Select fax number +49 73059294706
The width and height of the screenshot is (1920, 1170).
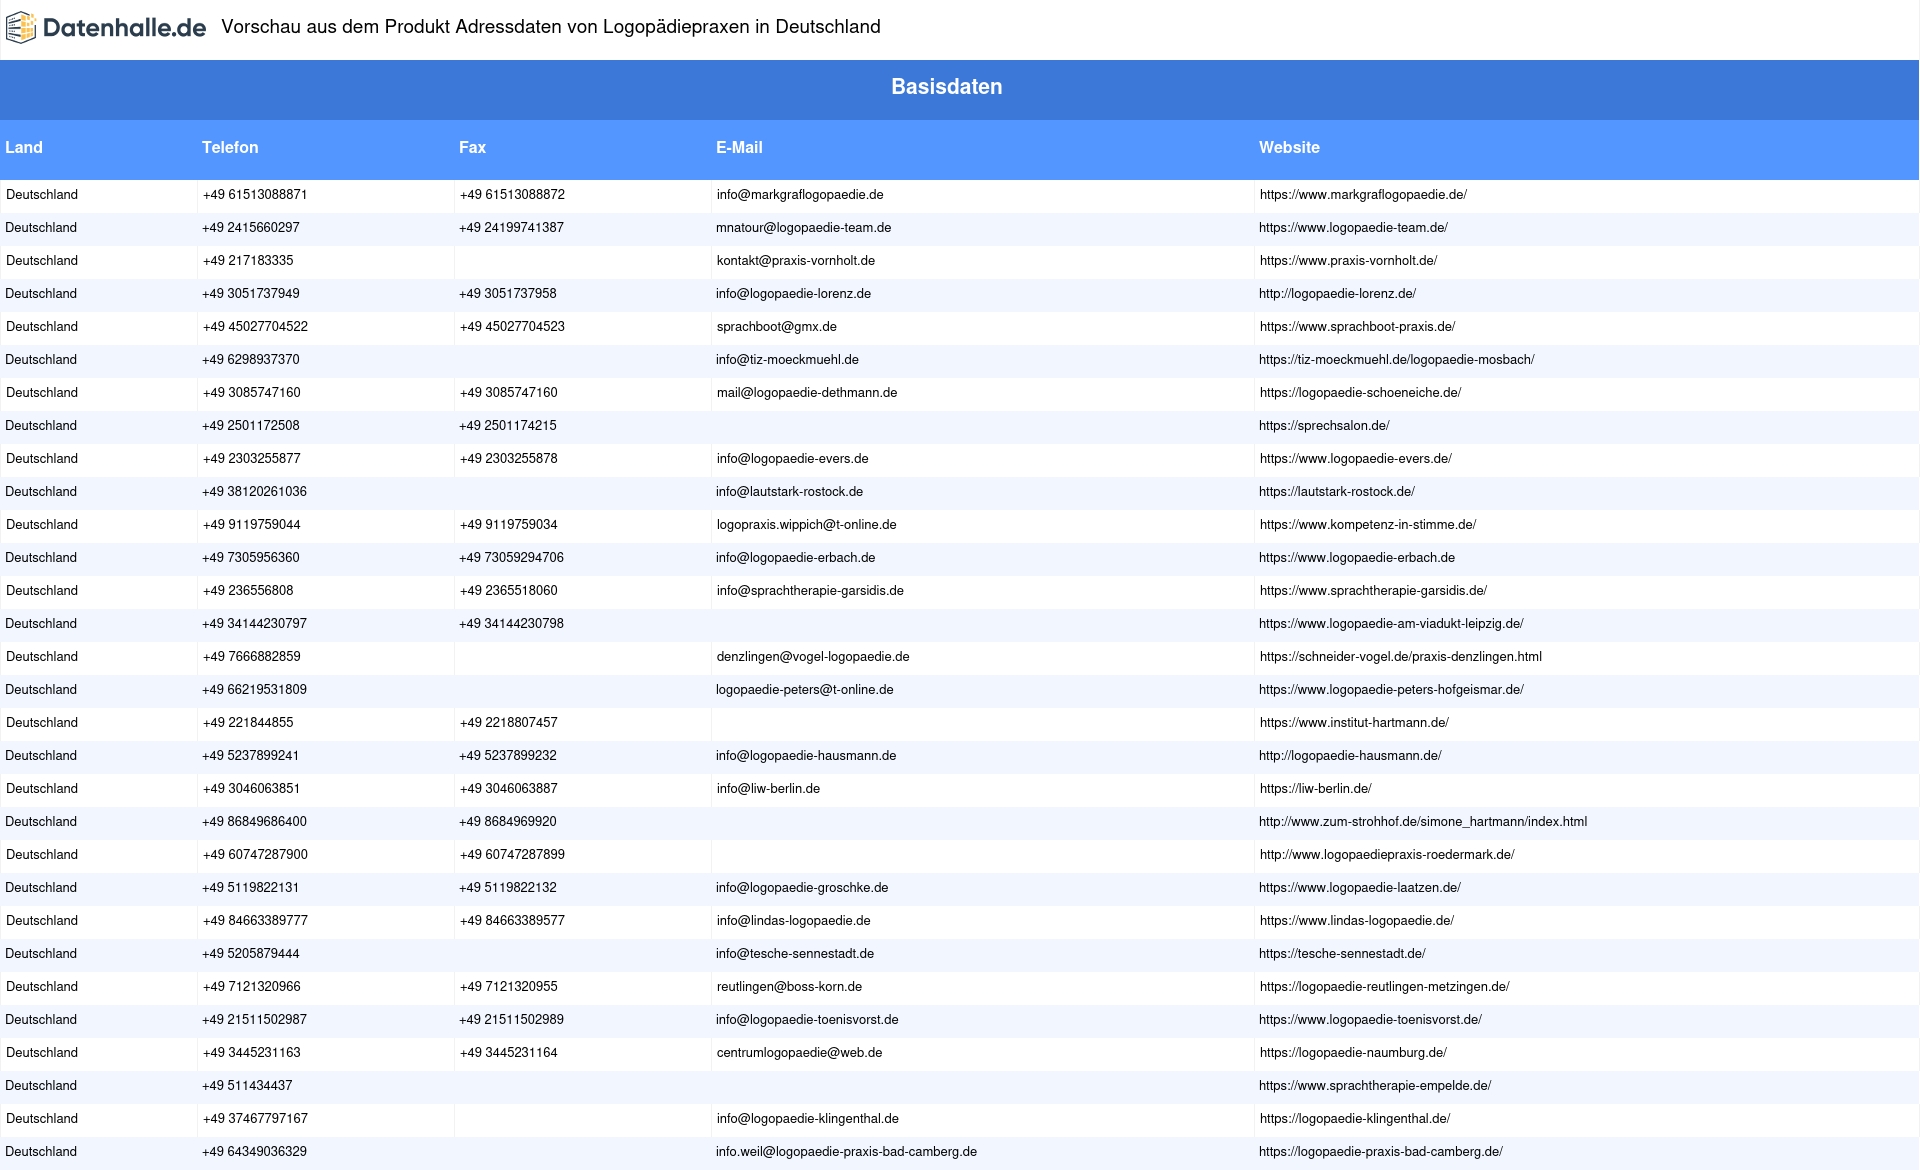click(x=511, y=558)
